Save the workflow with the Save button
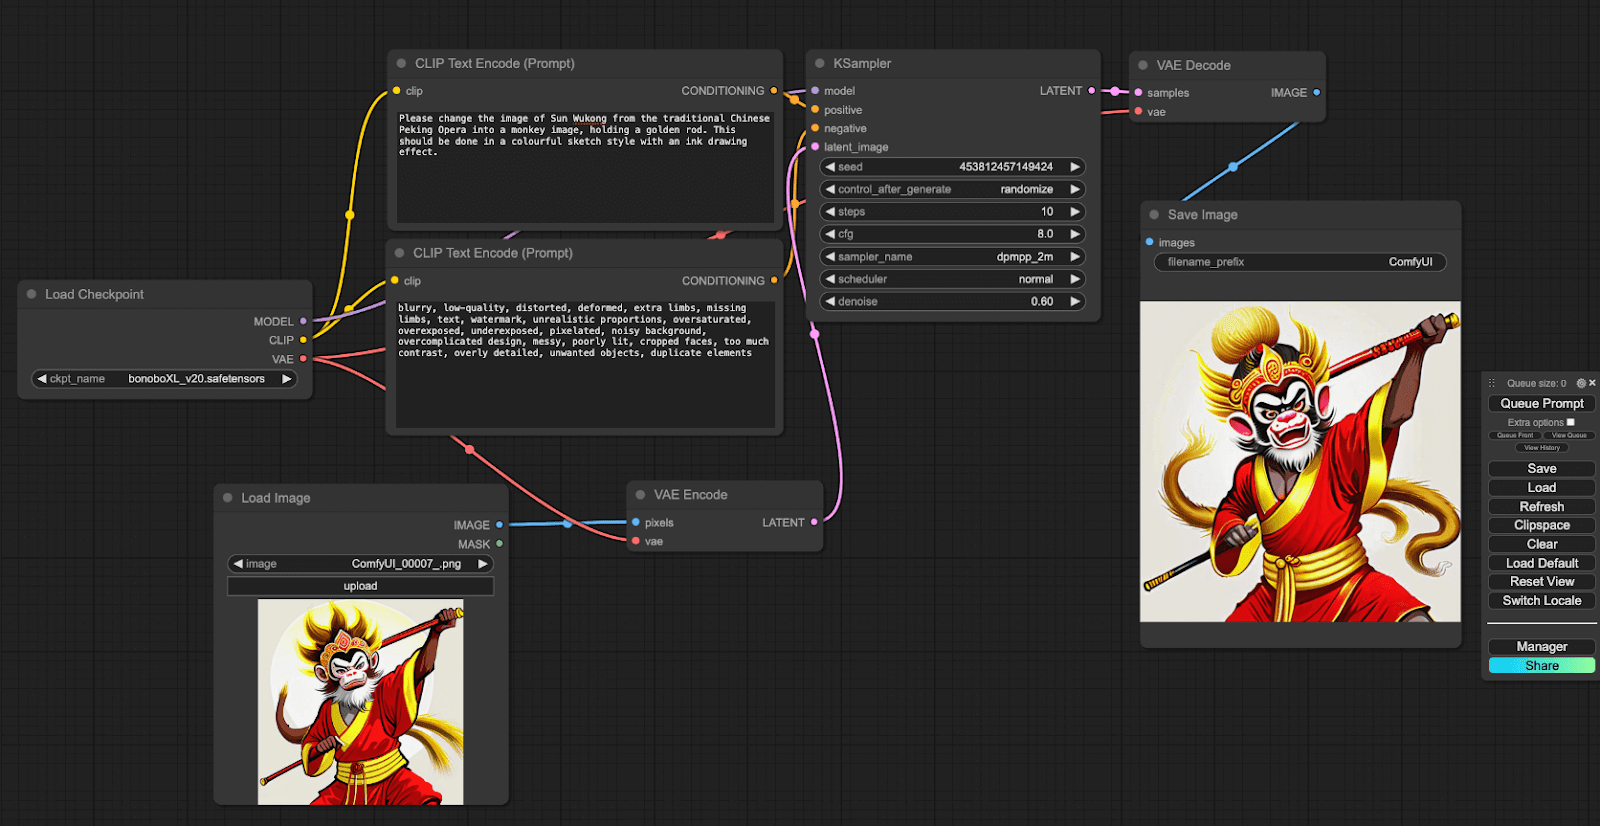This screenshot has width=1600, height=826. click(1542, 468)
